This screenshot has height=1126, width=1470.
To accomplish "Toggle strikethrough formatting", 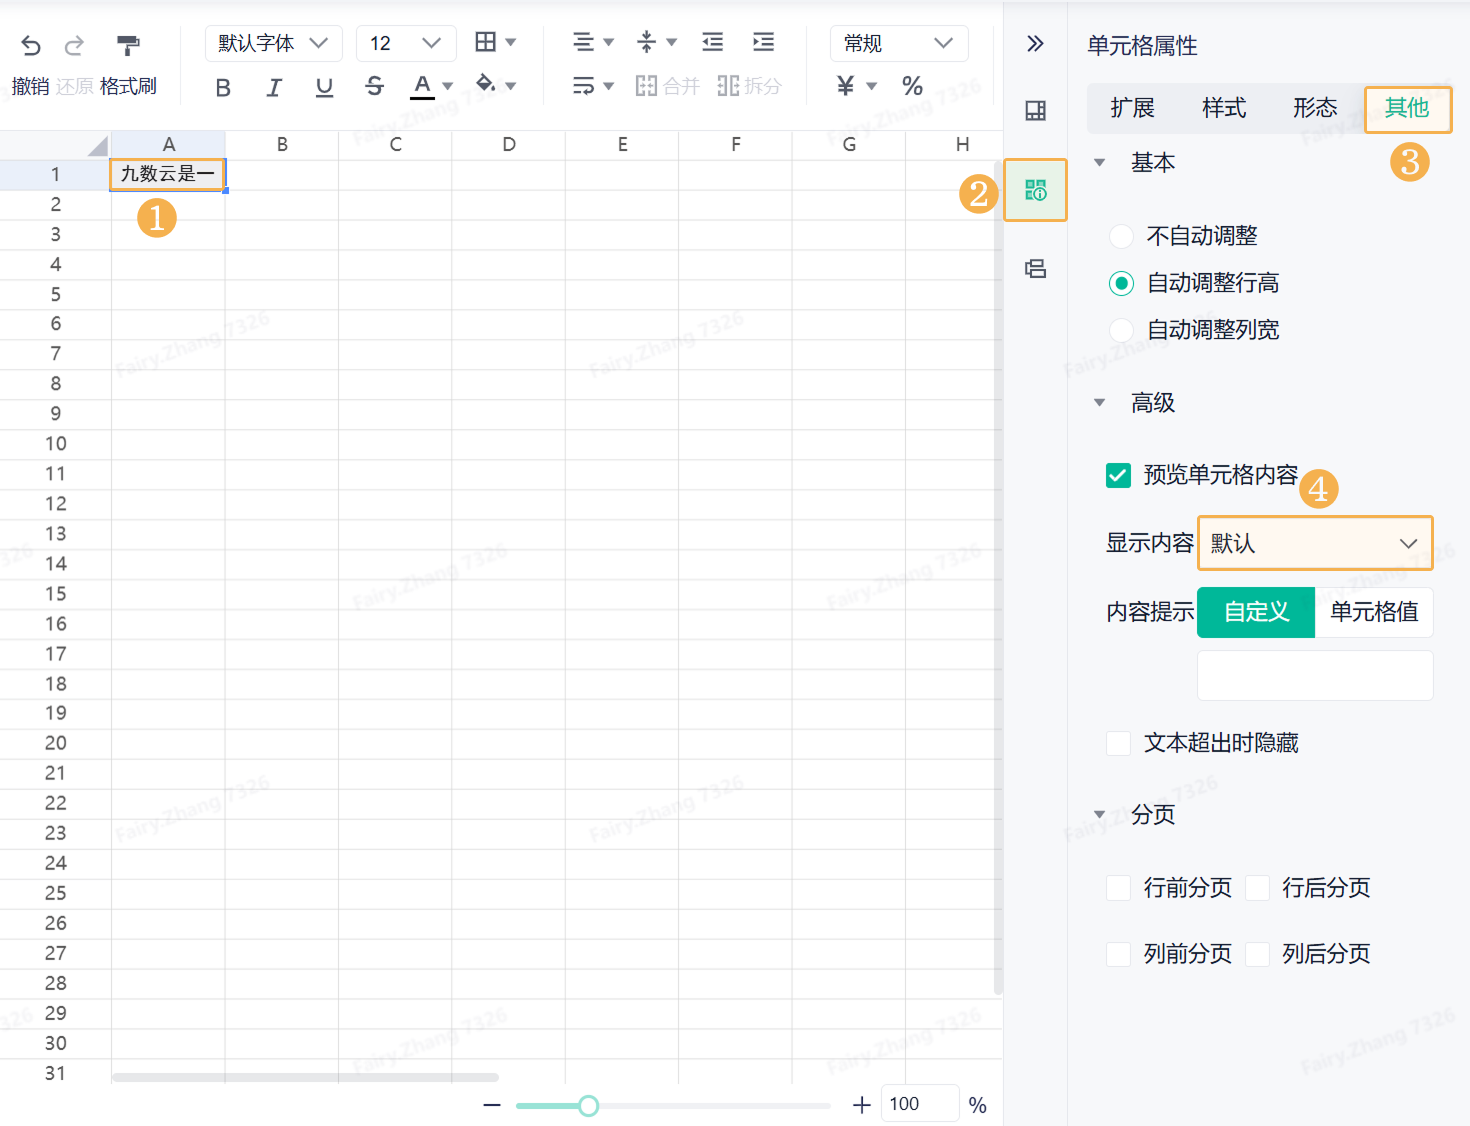I will coord(375,87).
